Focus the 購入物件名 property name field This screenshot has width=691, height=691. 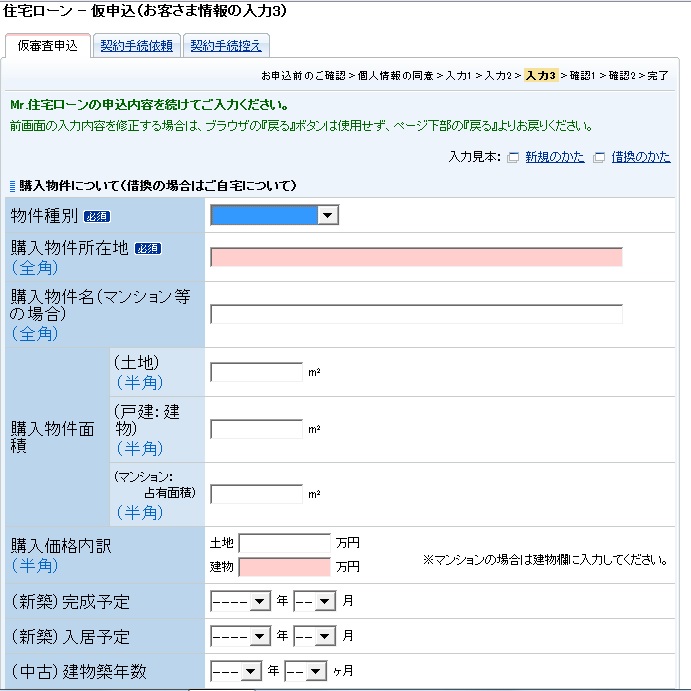(416, 314)
